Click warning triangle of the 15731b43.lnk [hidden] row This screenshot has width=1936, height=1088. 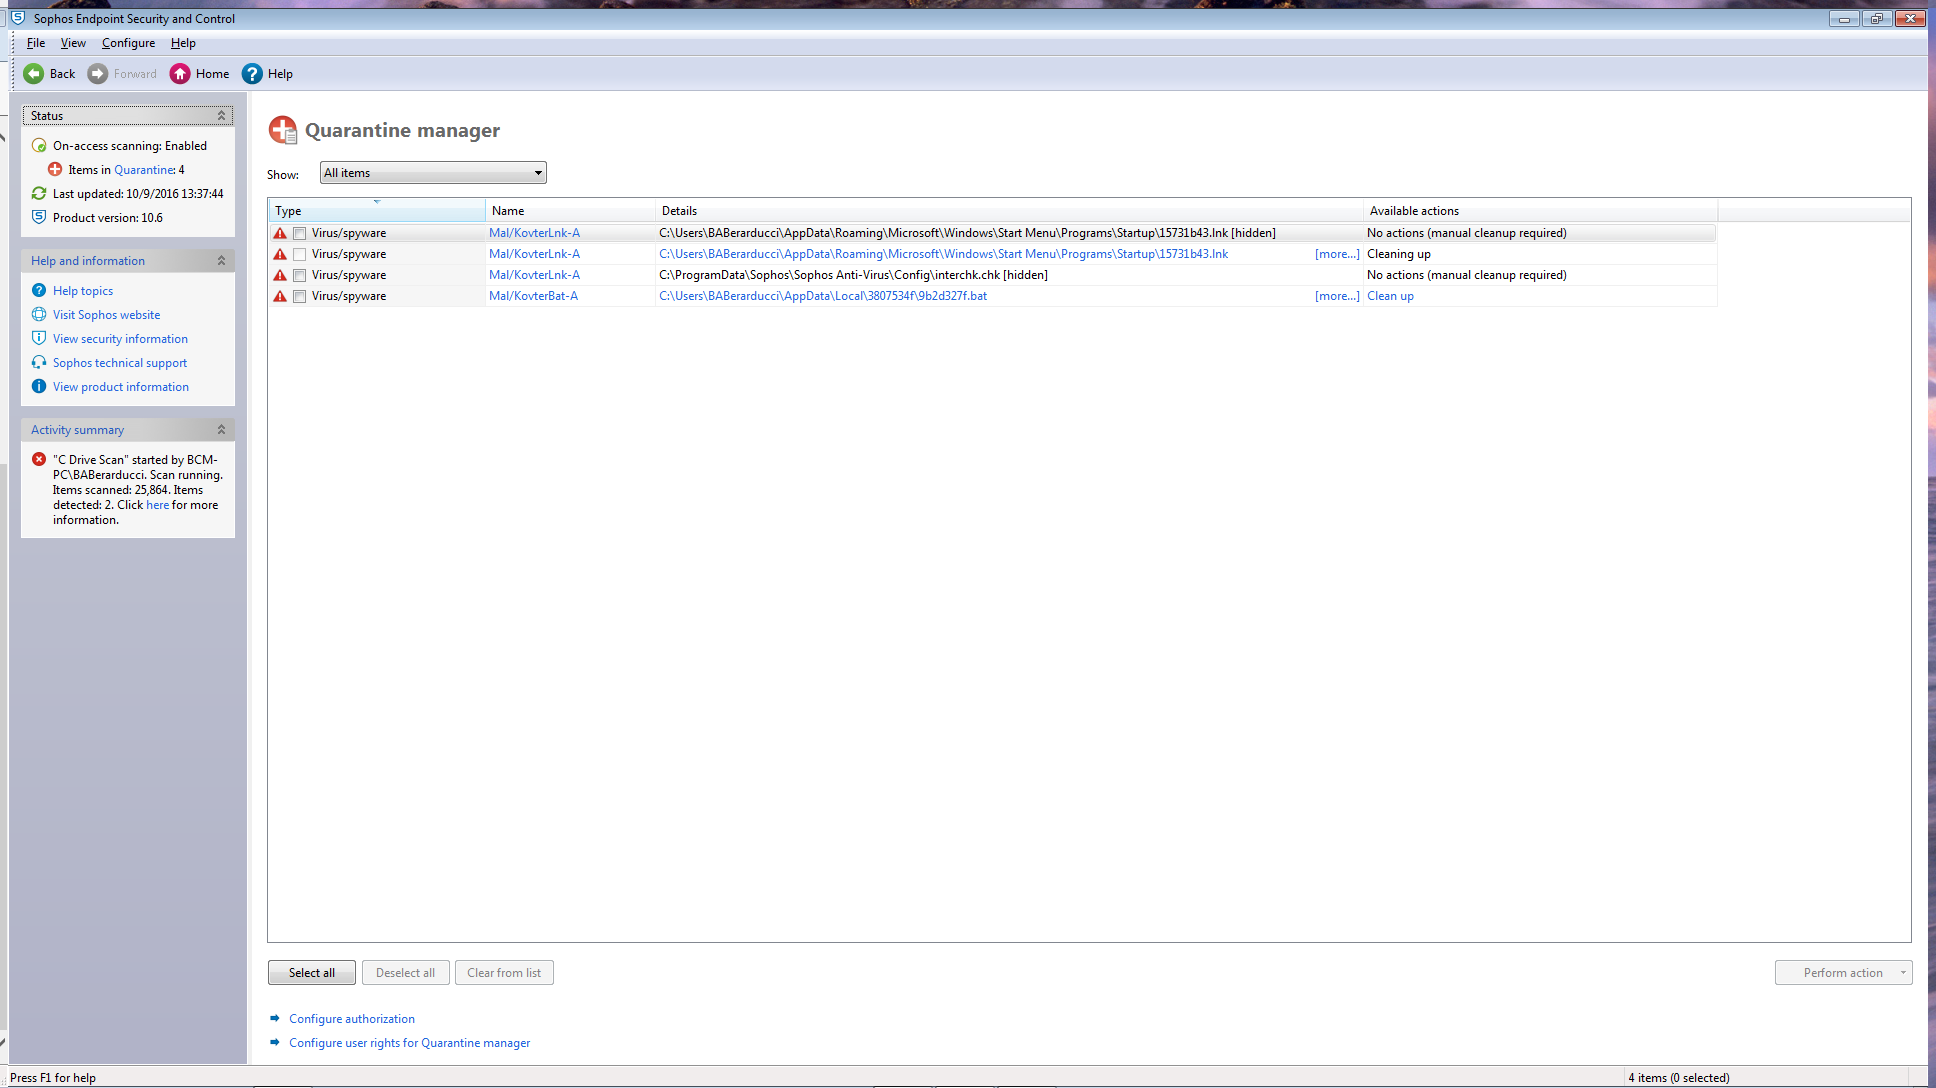click(280, 233)
